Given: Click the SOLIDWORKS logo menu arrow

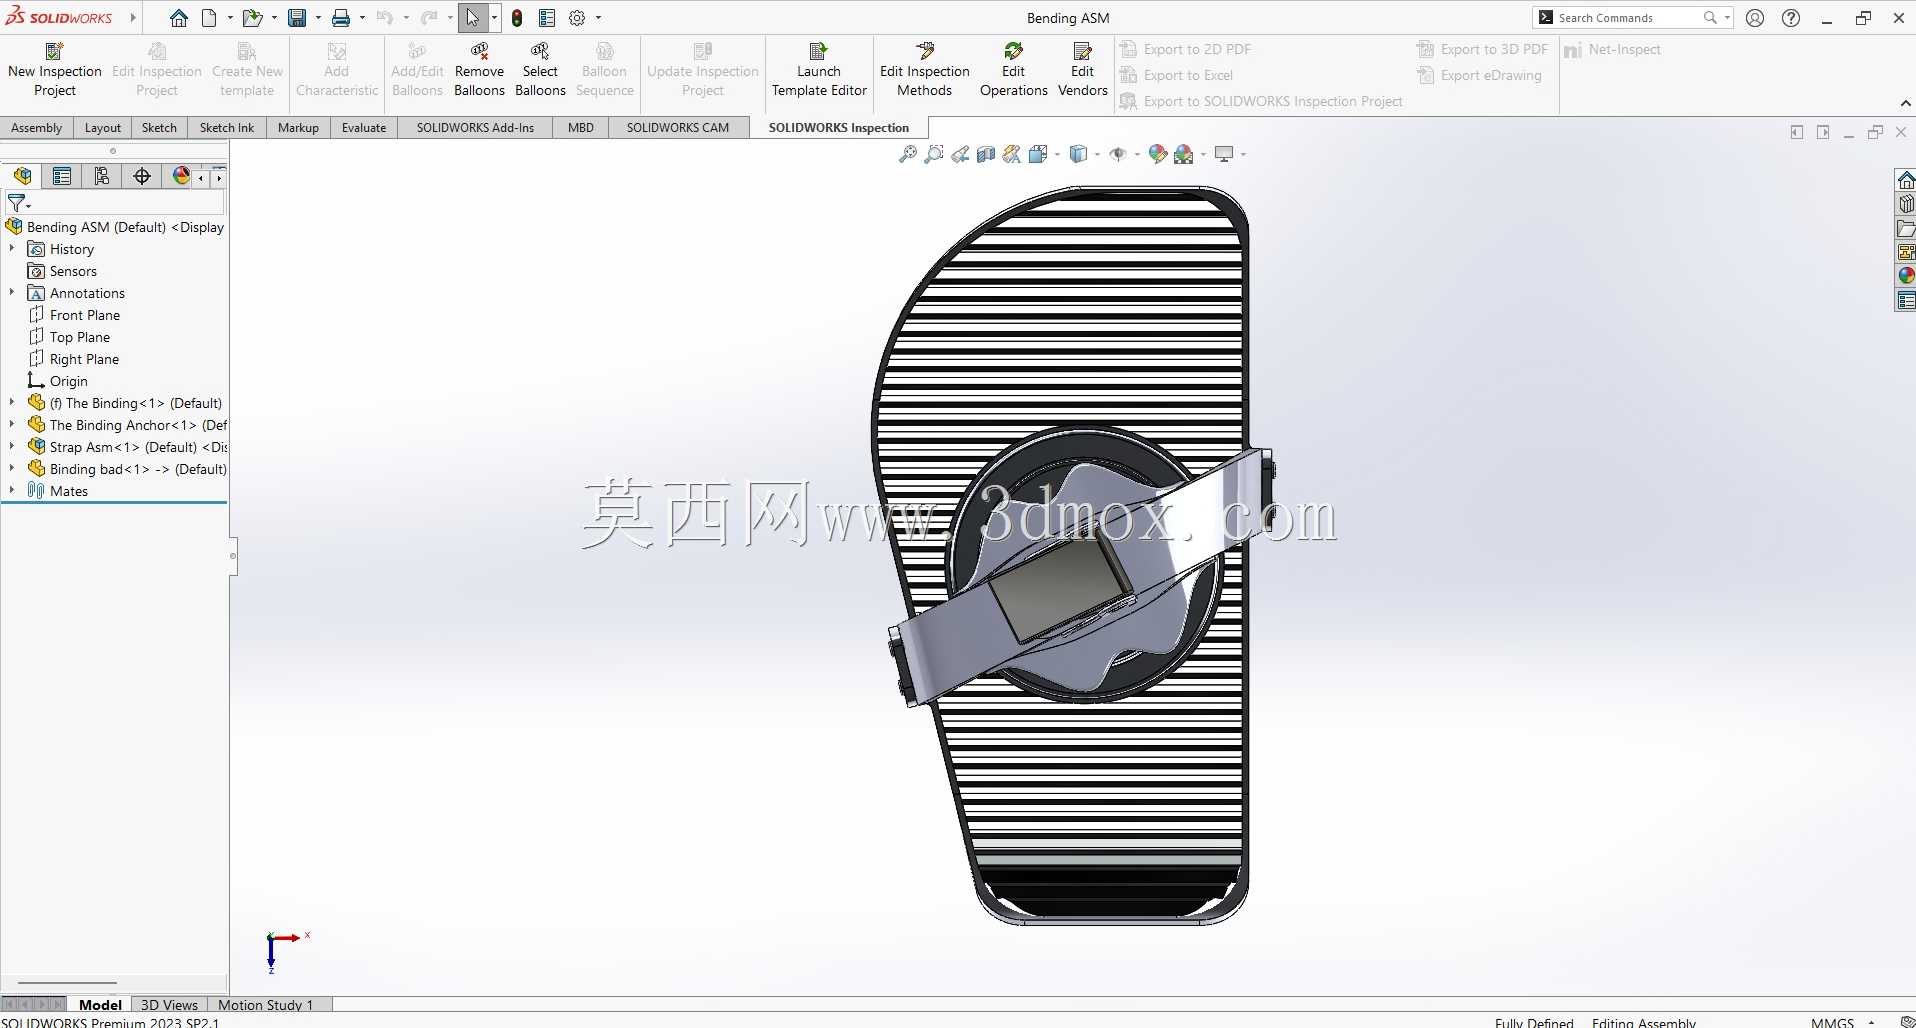Looking at the screenshot, I should click(133, 18).
